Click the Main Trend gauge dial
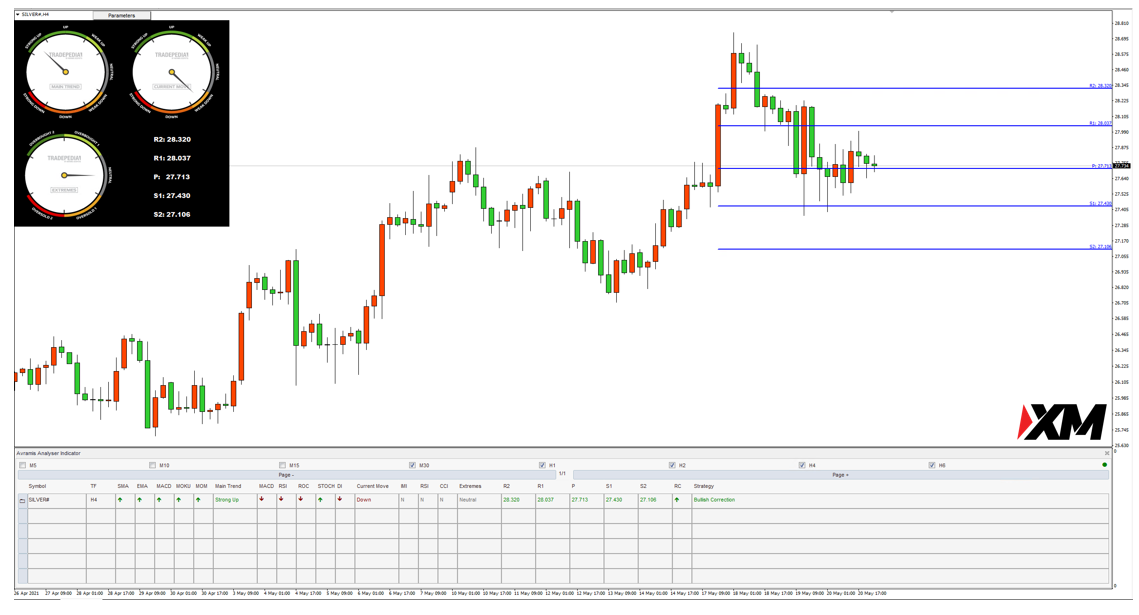Image resolution: width=1139 pixels, height=615 pixels. 65,72
